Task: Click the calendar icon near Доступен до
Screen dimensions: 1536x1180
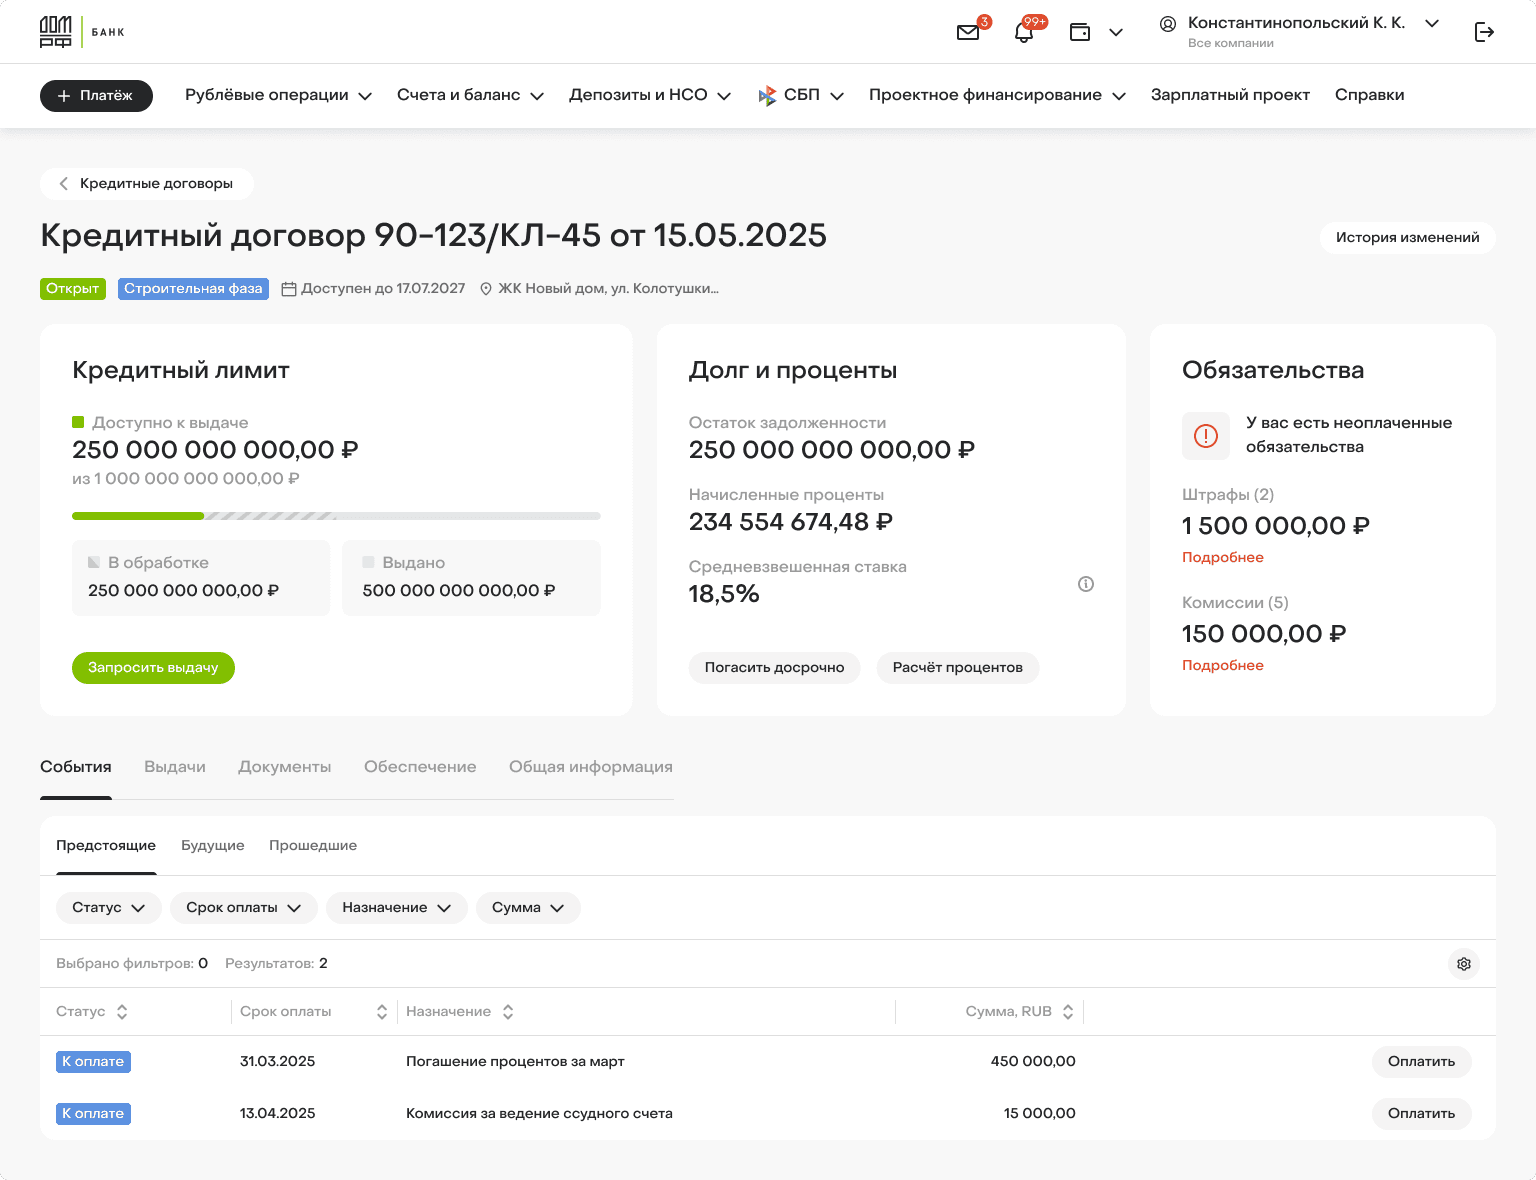Action: point(289,289)
